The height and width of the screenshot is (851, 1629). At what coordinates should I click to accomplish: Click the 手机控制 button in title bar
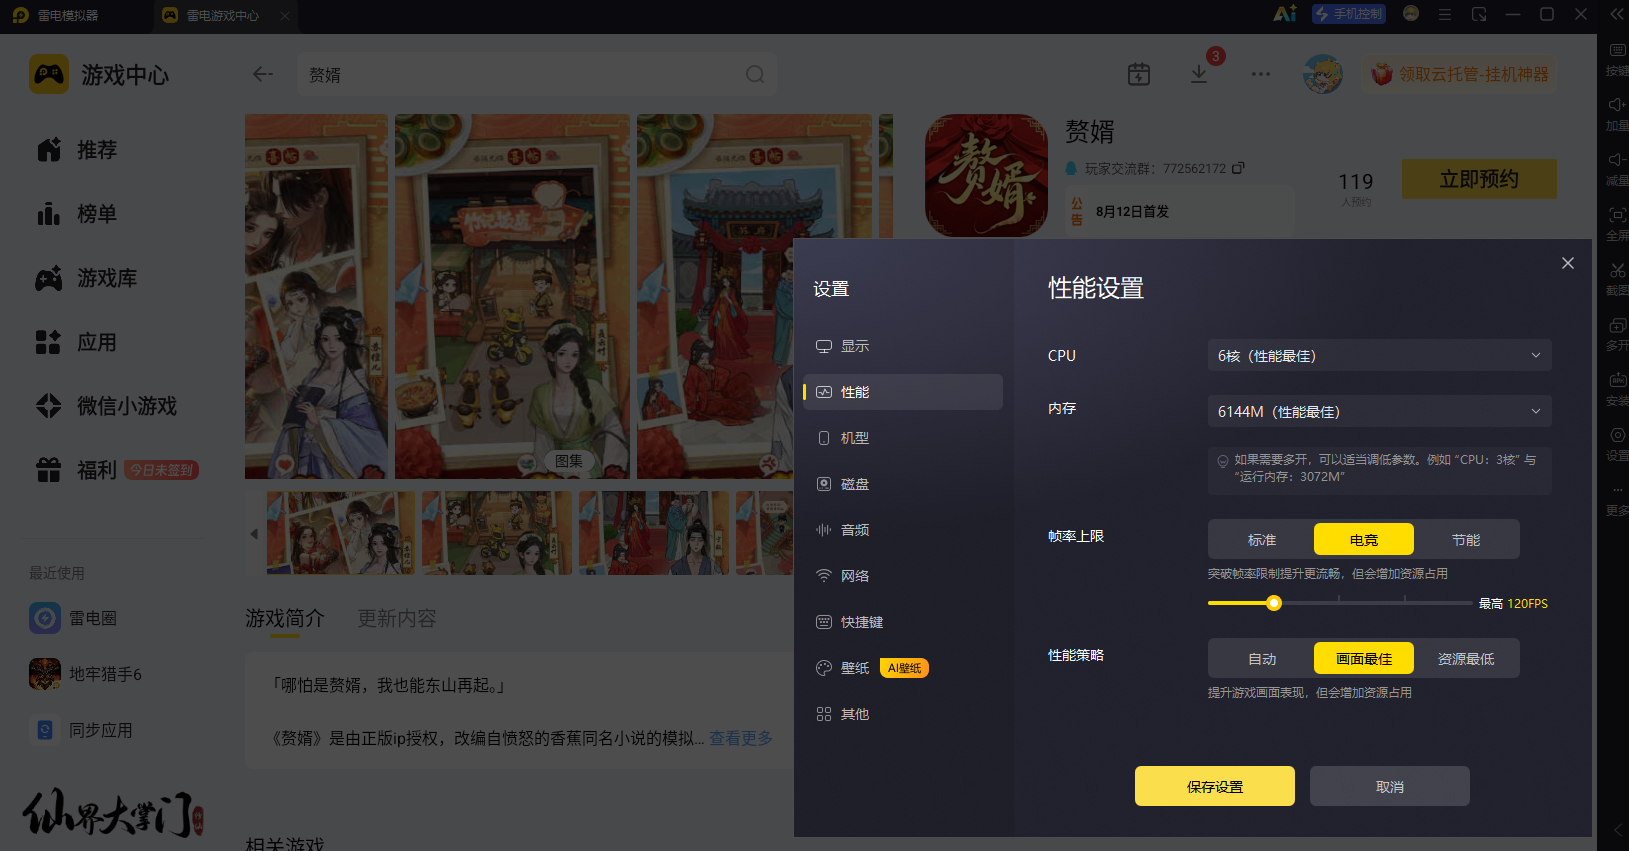pyautogui.click(x=1349, y=14)
